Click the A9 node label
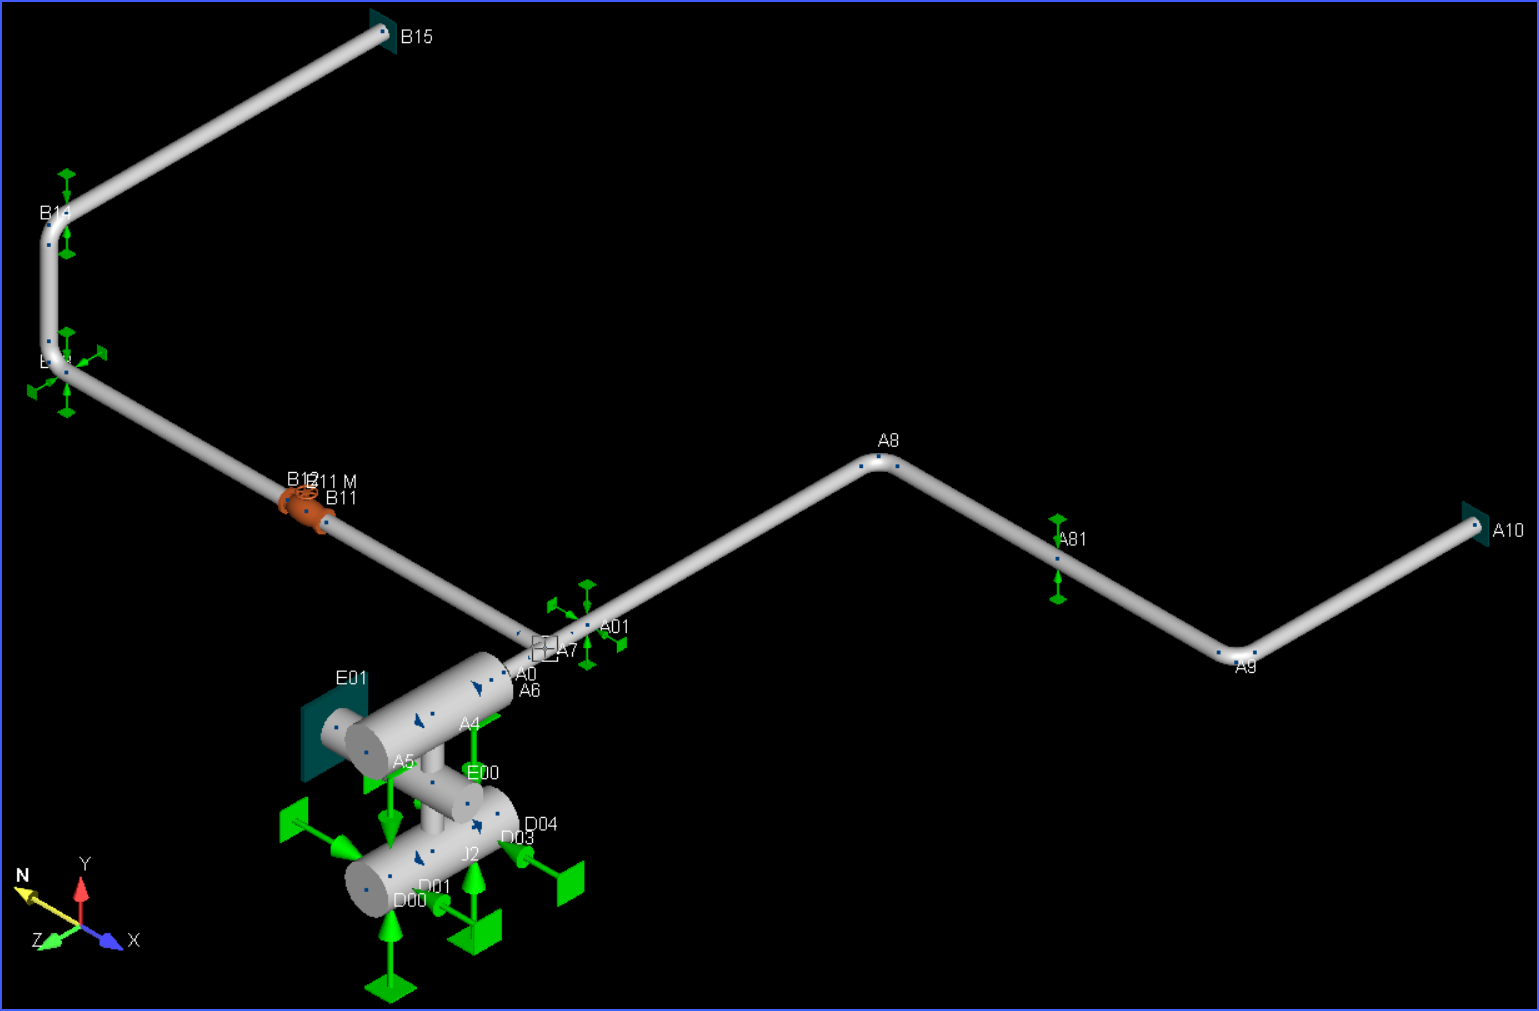This screenshot has width=1539, height=1011. (x=1245, y=667)
